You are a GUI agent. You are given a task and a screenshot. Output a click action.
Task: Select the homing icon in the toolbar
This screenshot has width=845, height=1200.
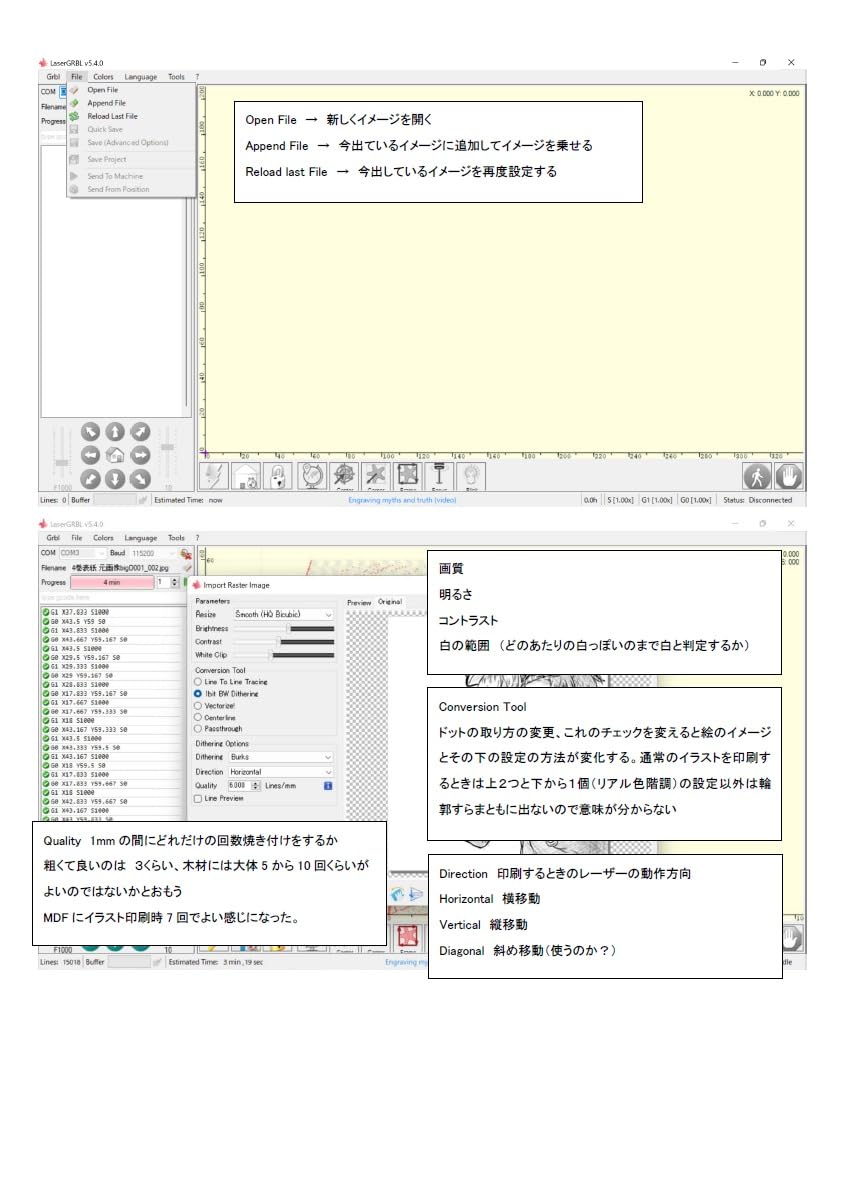click(x=244, y=477)
